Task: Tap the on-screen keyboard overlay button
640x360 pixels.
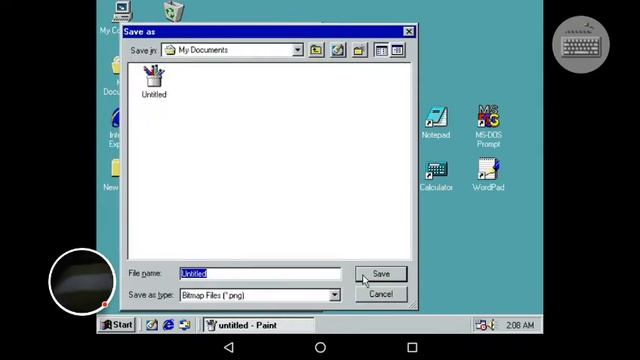Action: [581, 44]
